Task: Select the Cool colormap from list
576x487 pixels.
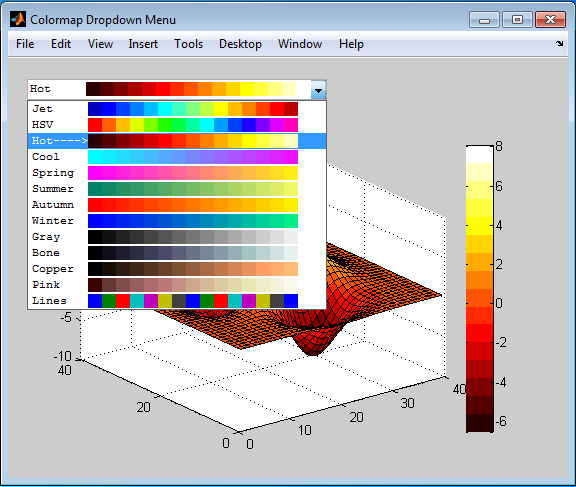Action: click(177, 157)
